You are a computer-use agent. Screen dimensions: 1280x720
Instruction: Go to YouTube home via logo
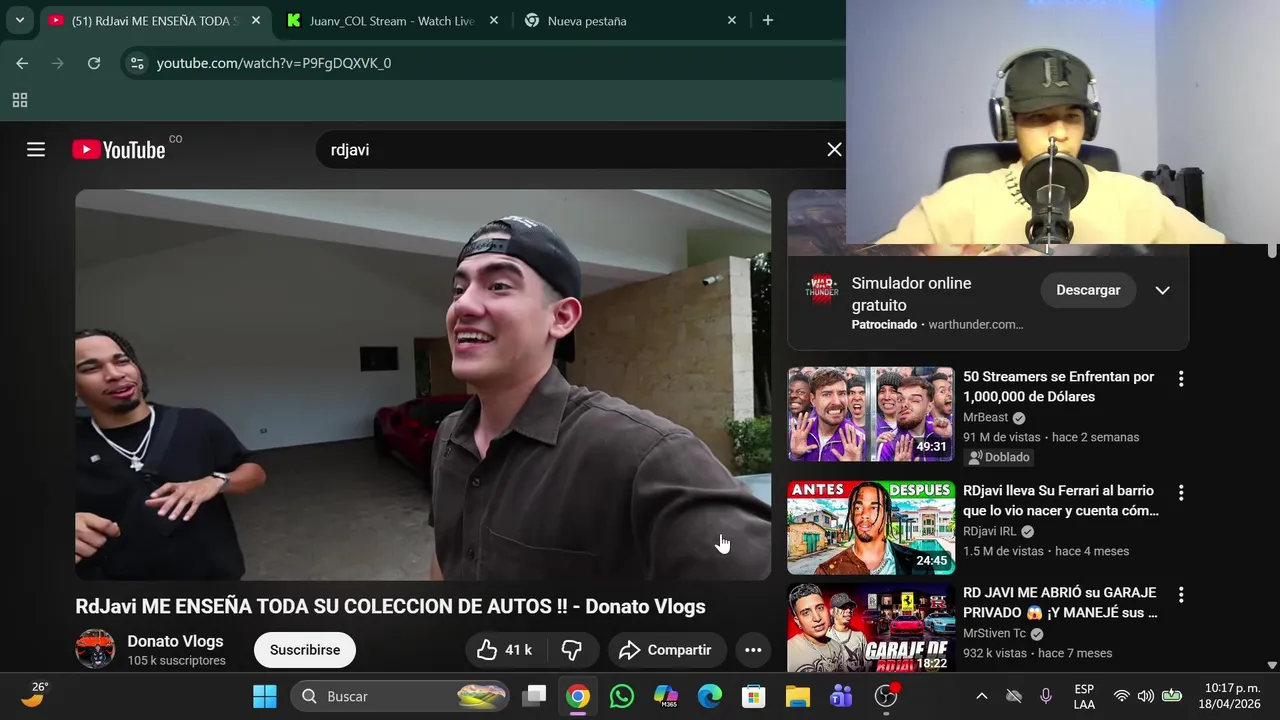click(119, 150)
